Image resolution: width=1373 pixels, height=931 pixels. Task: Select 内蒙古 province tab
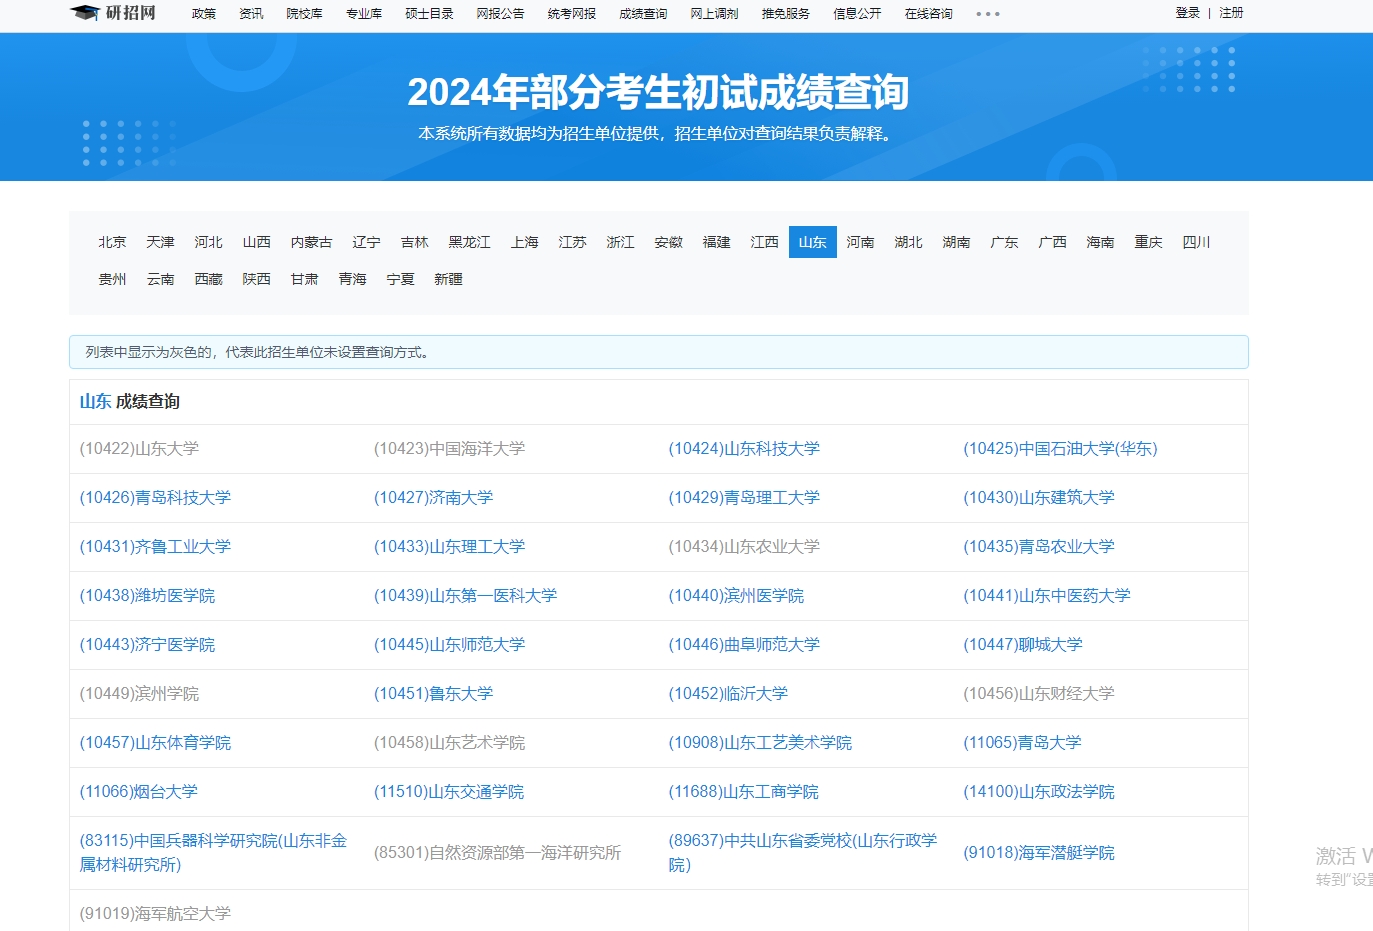(x=311, y=242)
